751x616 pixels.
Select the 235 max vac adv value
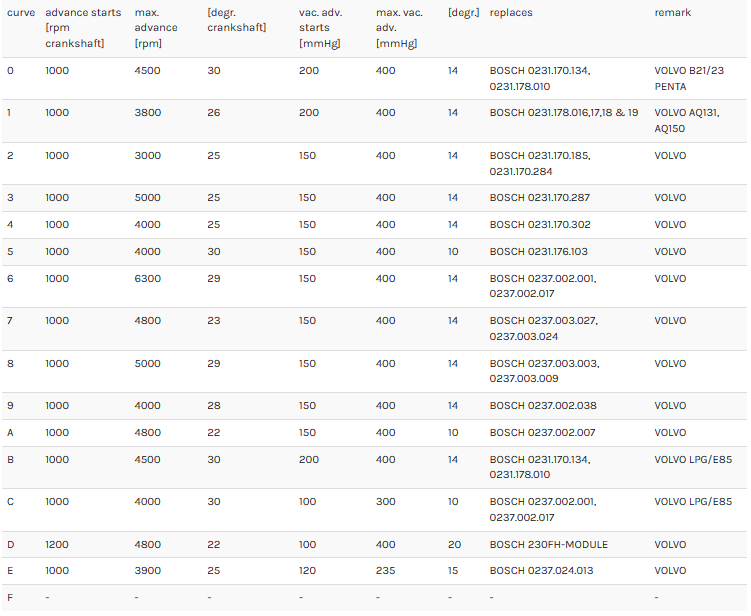[x=386, y=570]
